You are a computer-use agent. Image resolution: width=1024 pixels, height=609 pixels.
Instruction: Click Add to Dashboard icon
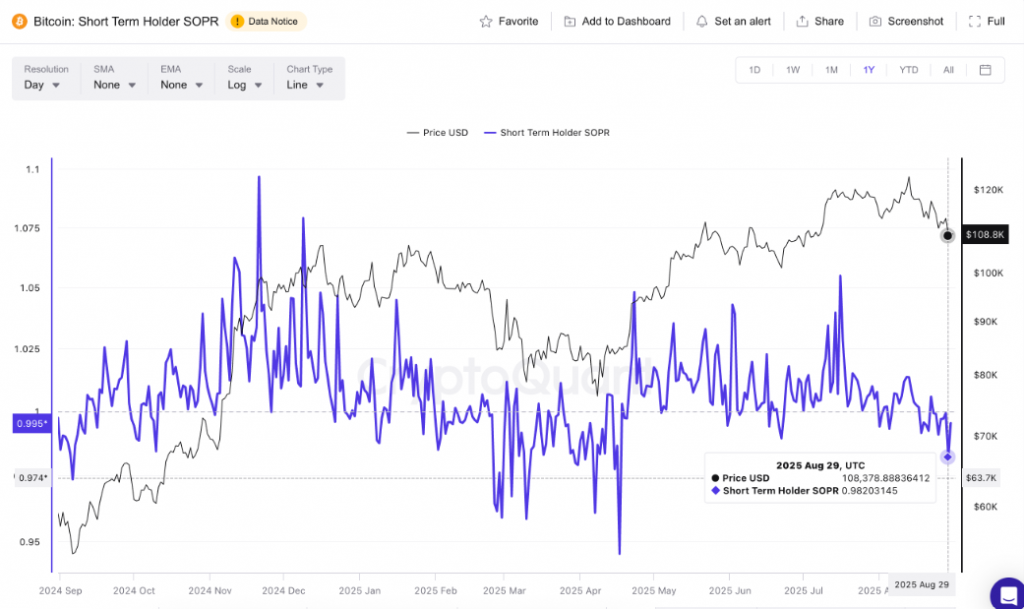[569, 21]
